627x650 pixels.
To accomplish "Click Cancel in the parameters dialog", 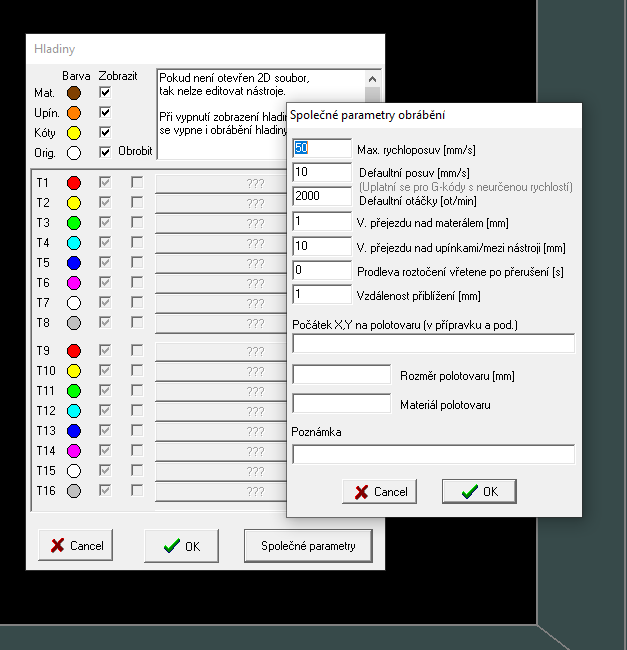I will click(380, 492).
